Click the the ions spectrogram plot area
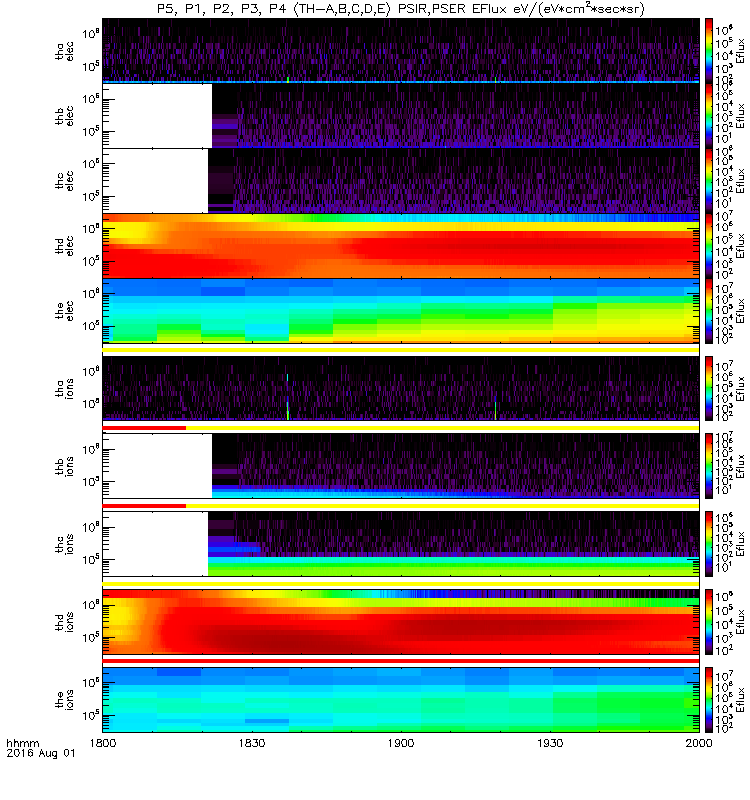 (401, 699)
